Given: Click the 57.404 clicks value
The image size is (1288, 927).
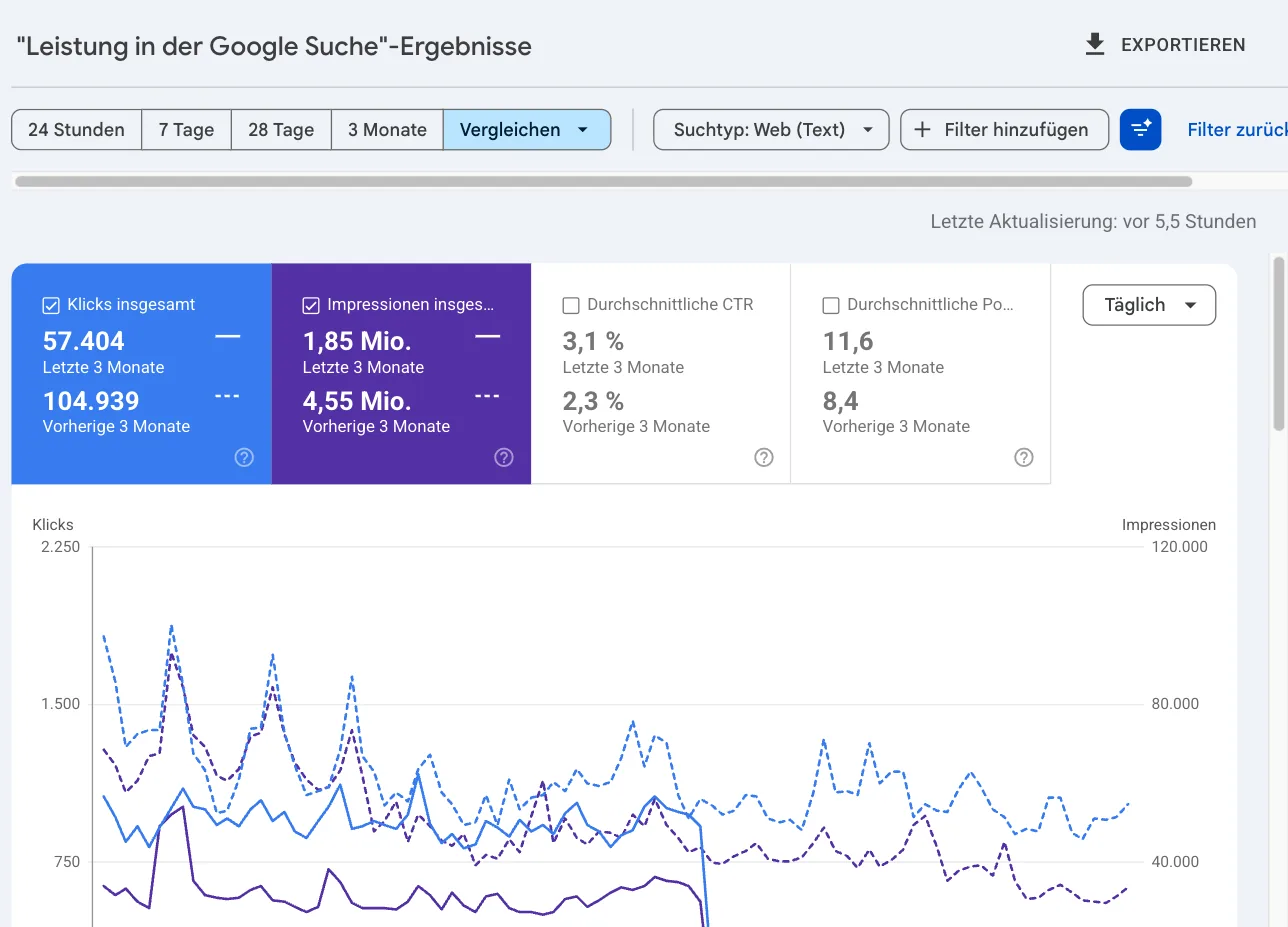Looking at the screenshot, I should point(84,341).
